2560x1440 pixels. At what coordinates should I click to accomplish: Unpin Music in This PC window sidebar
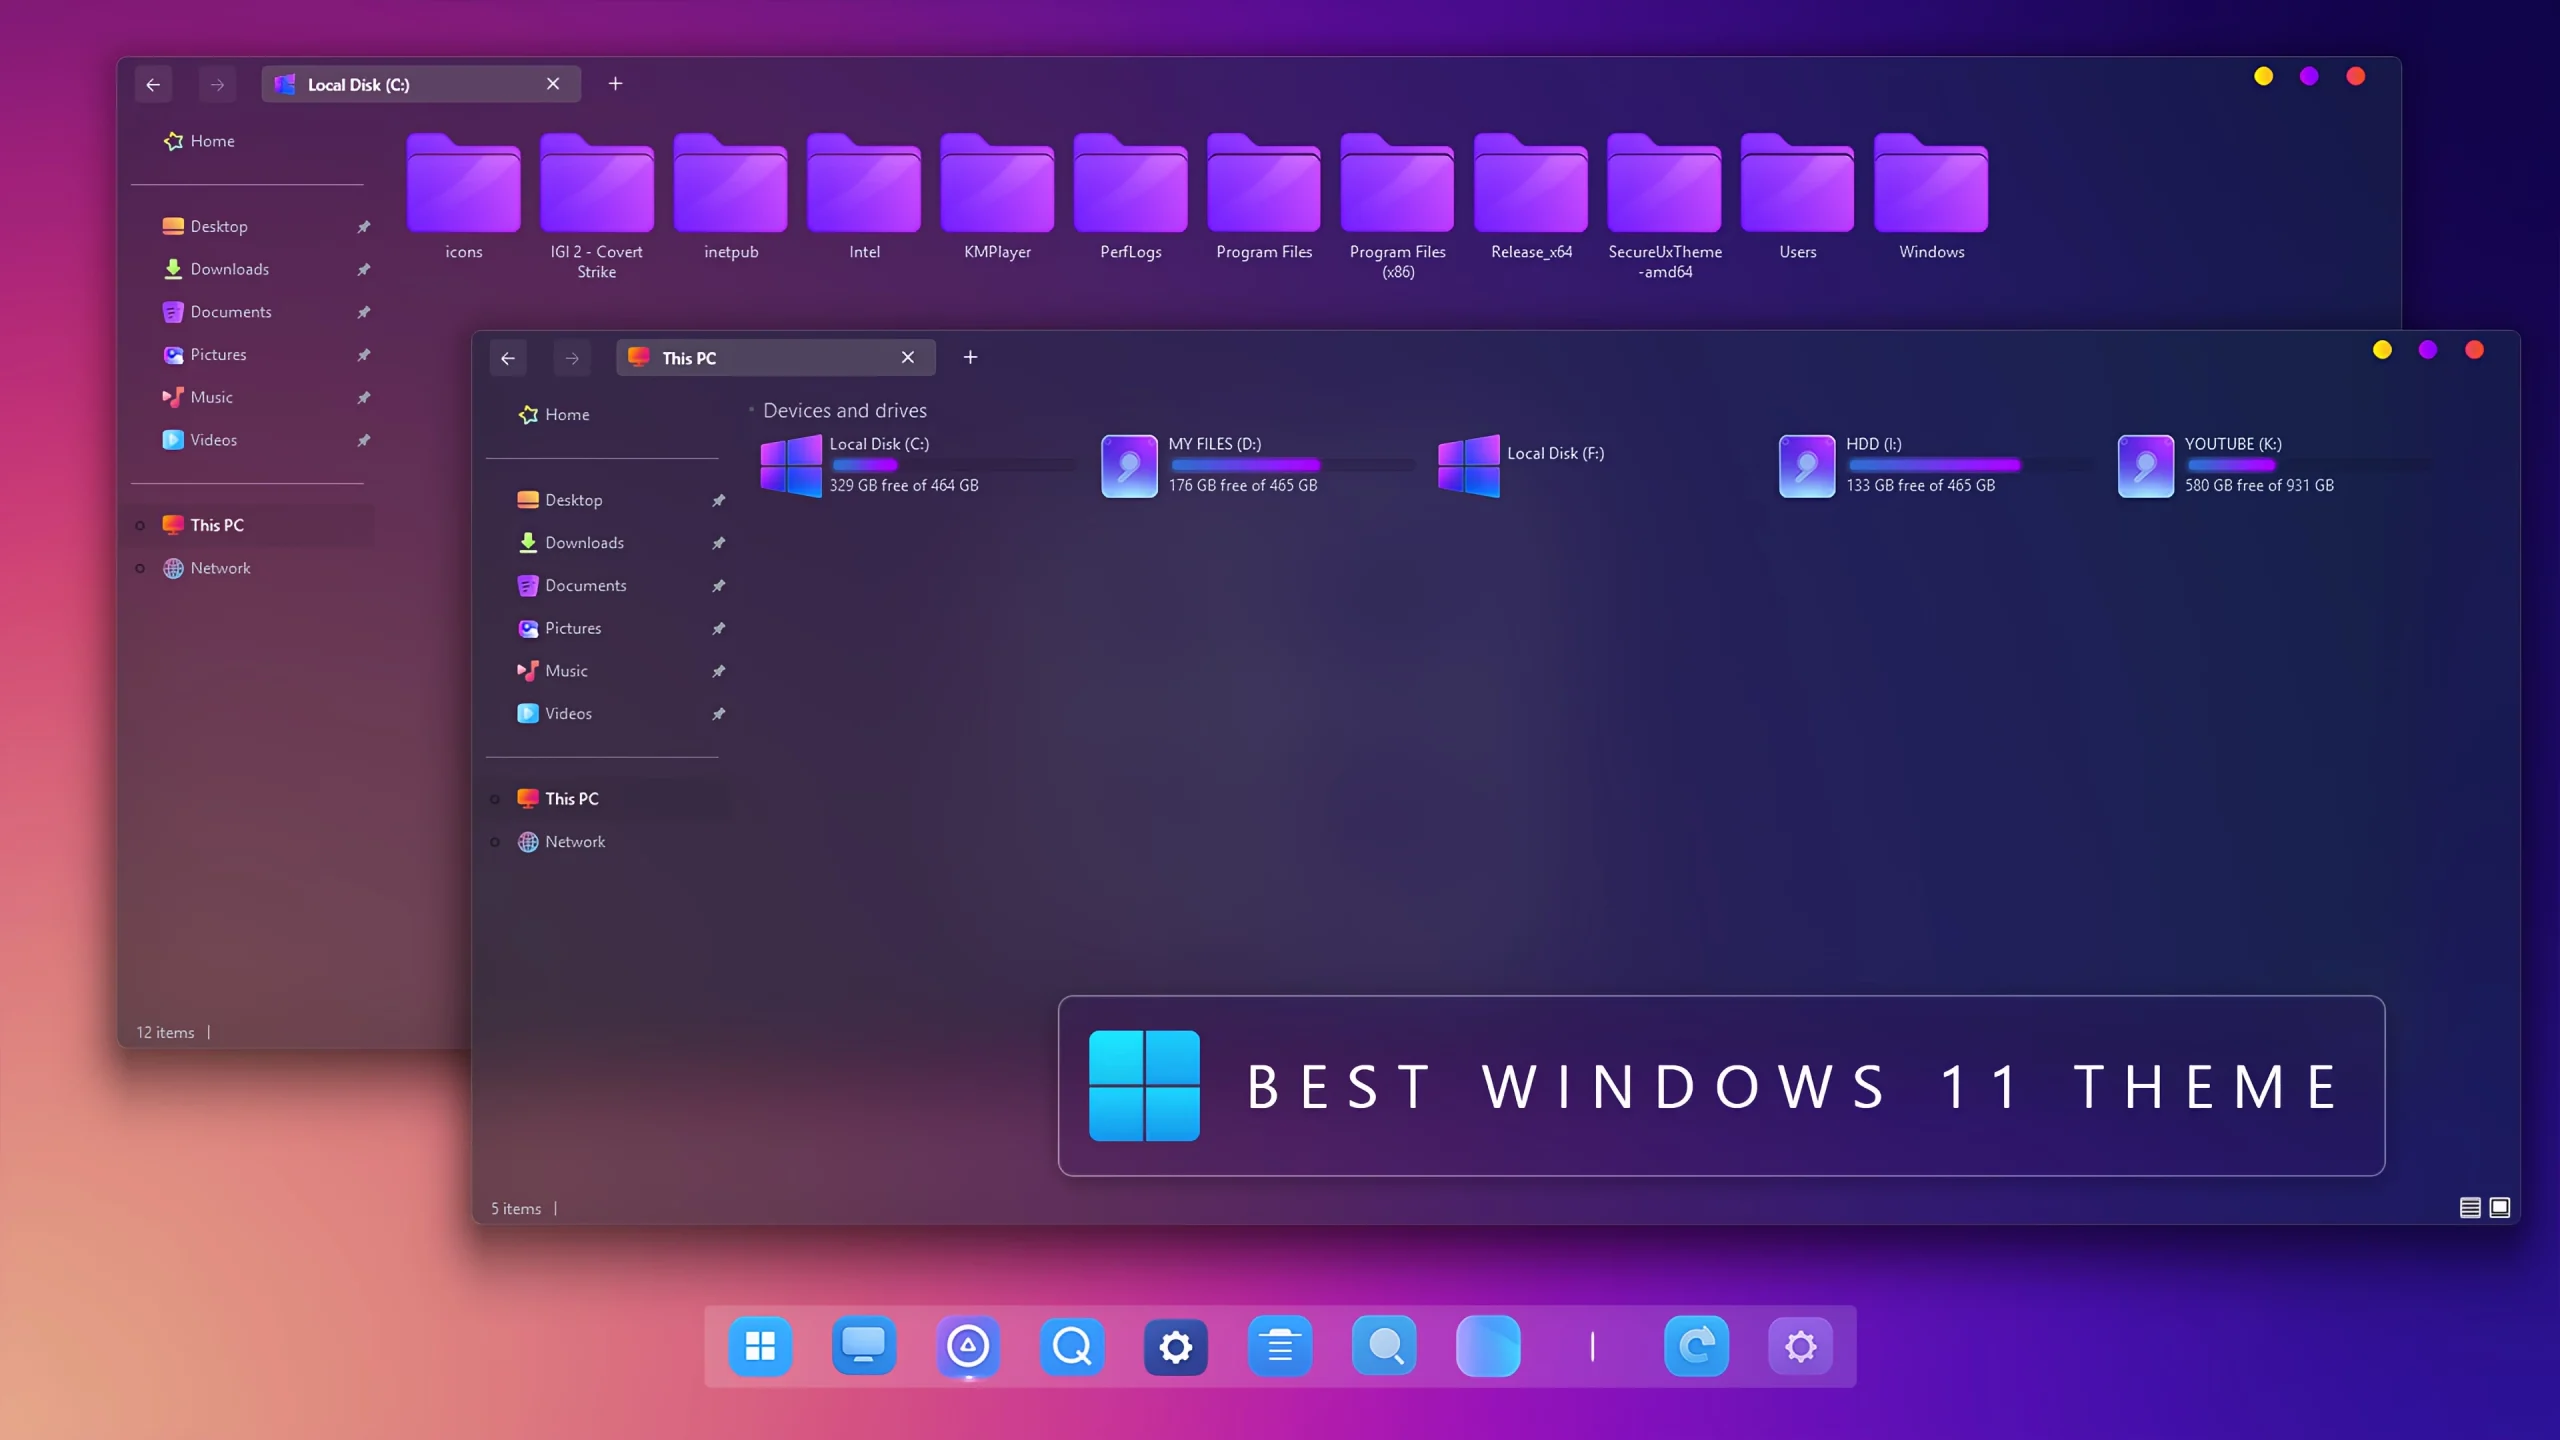click(718, 671)
